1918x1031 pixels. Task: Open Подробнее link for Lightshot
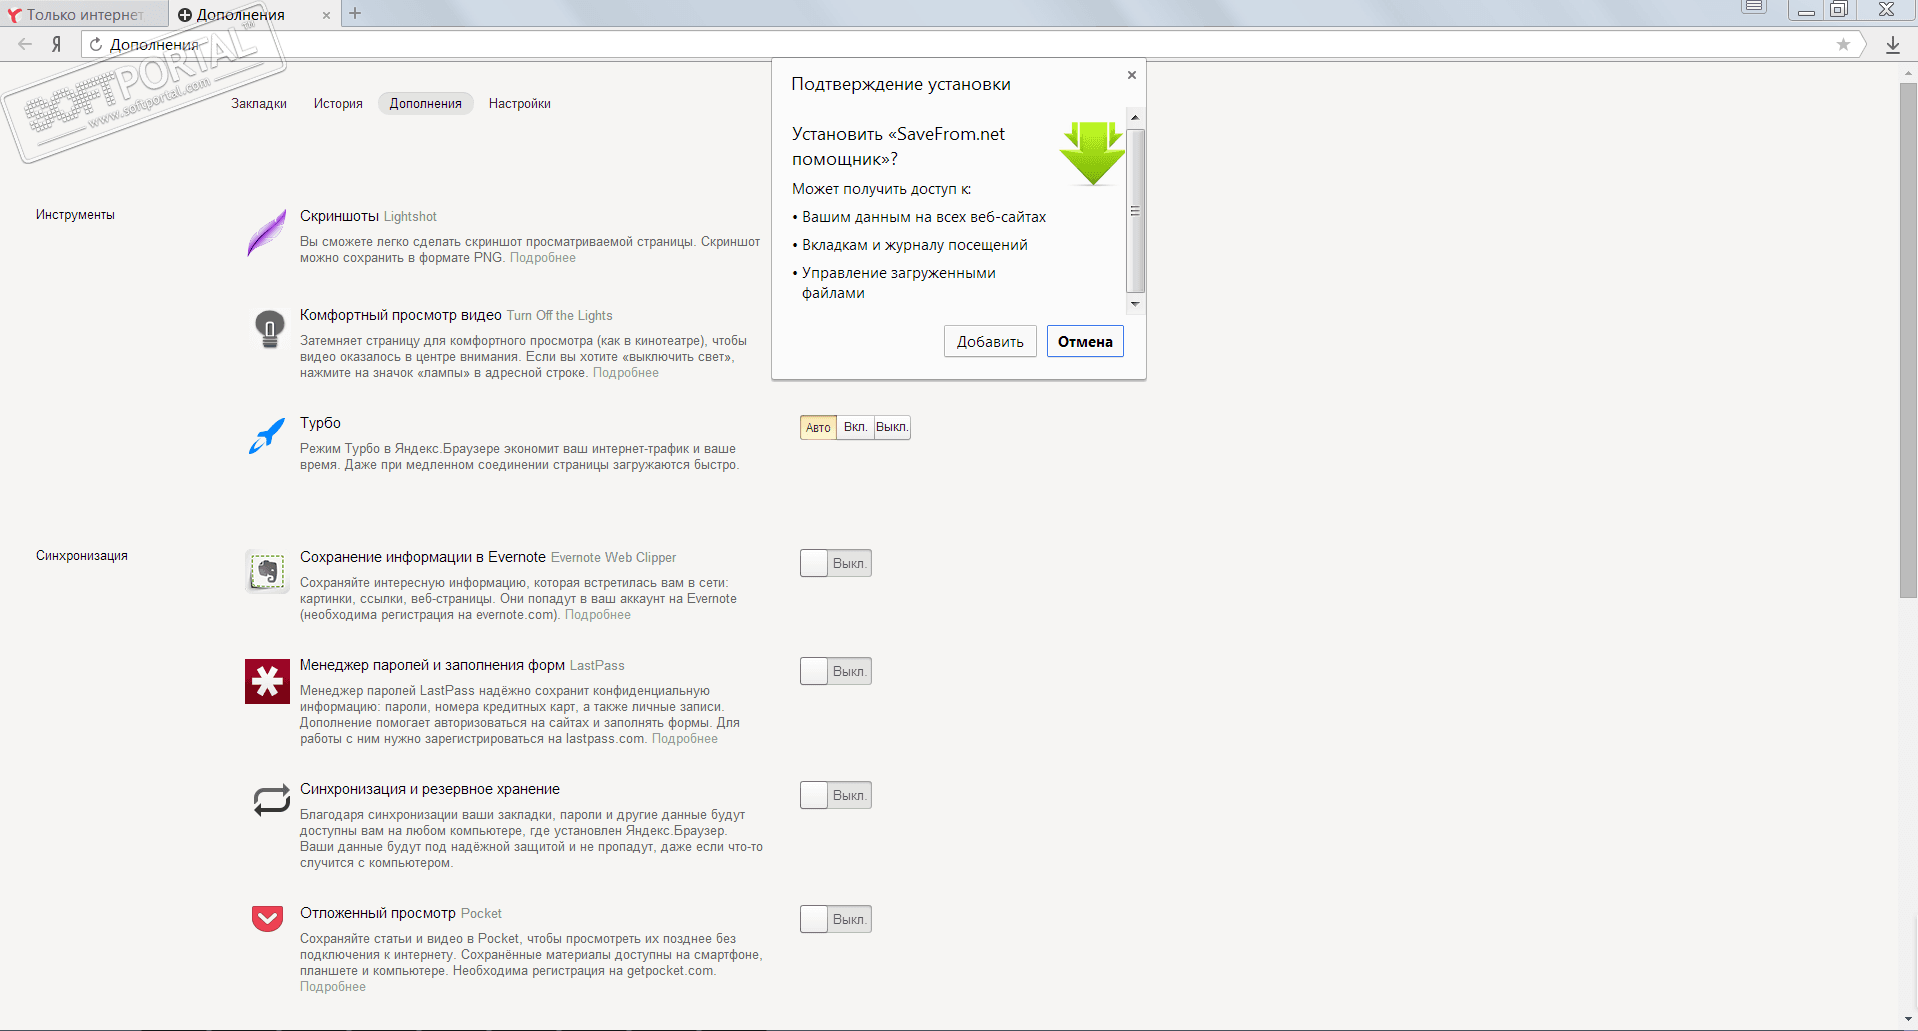click(x=543, y=258)
